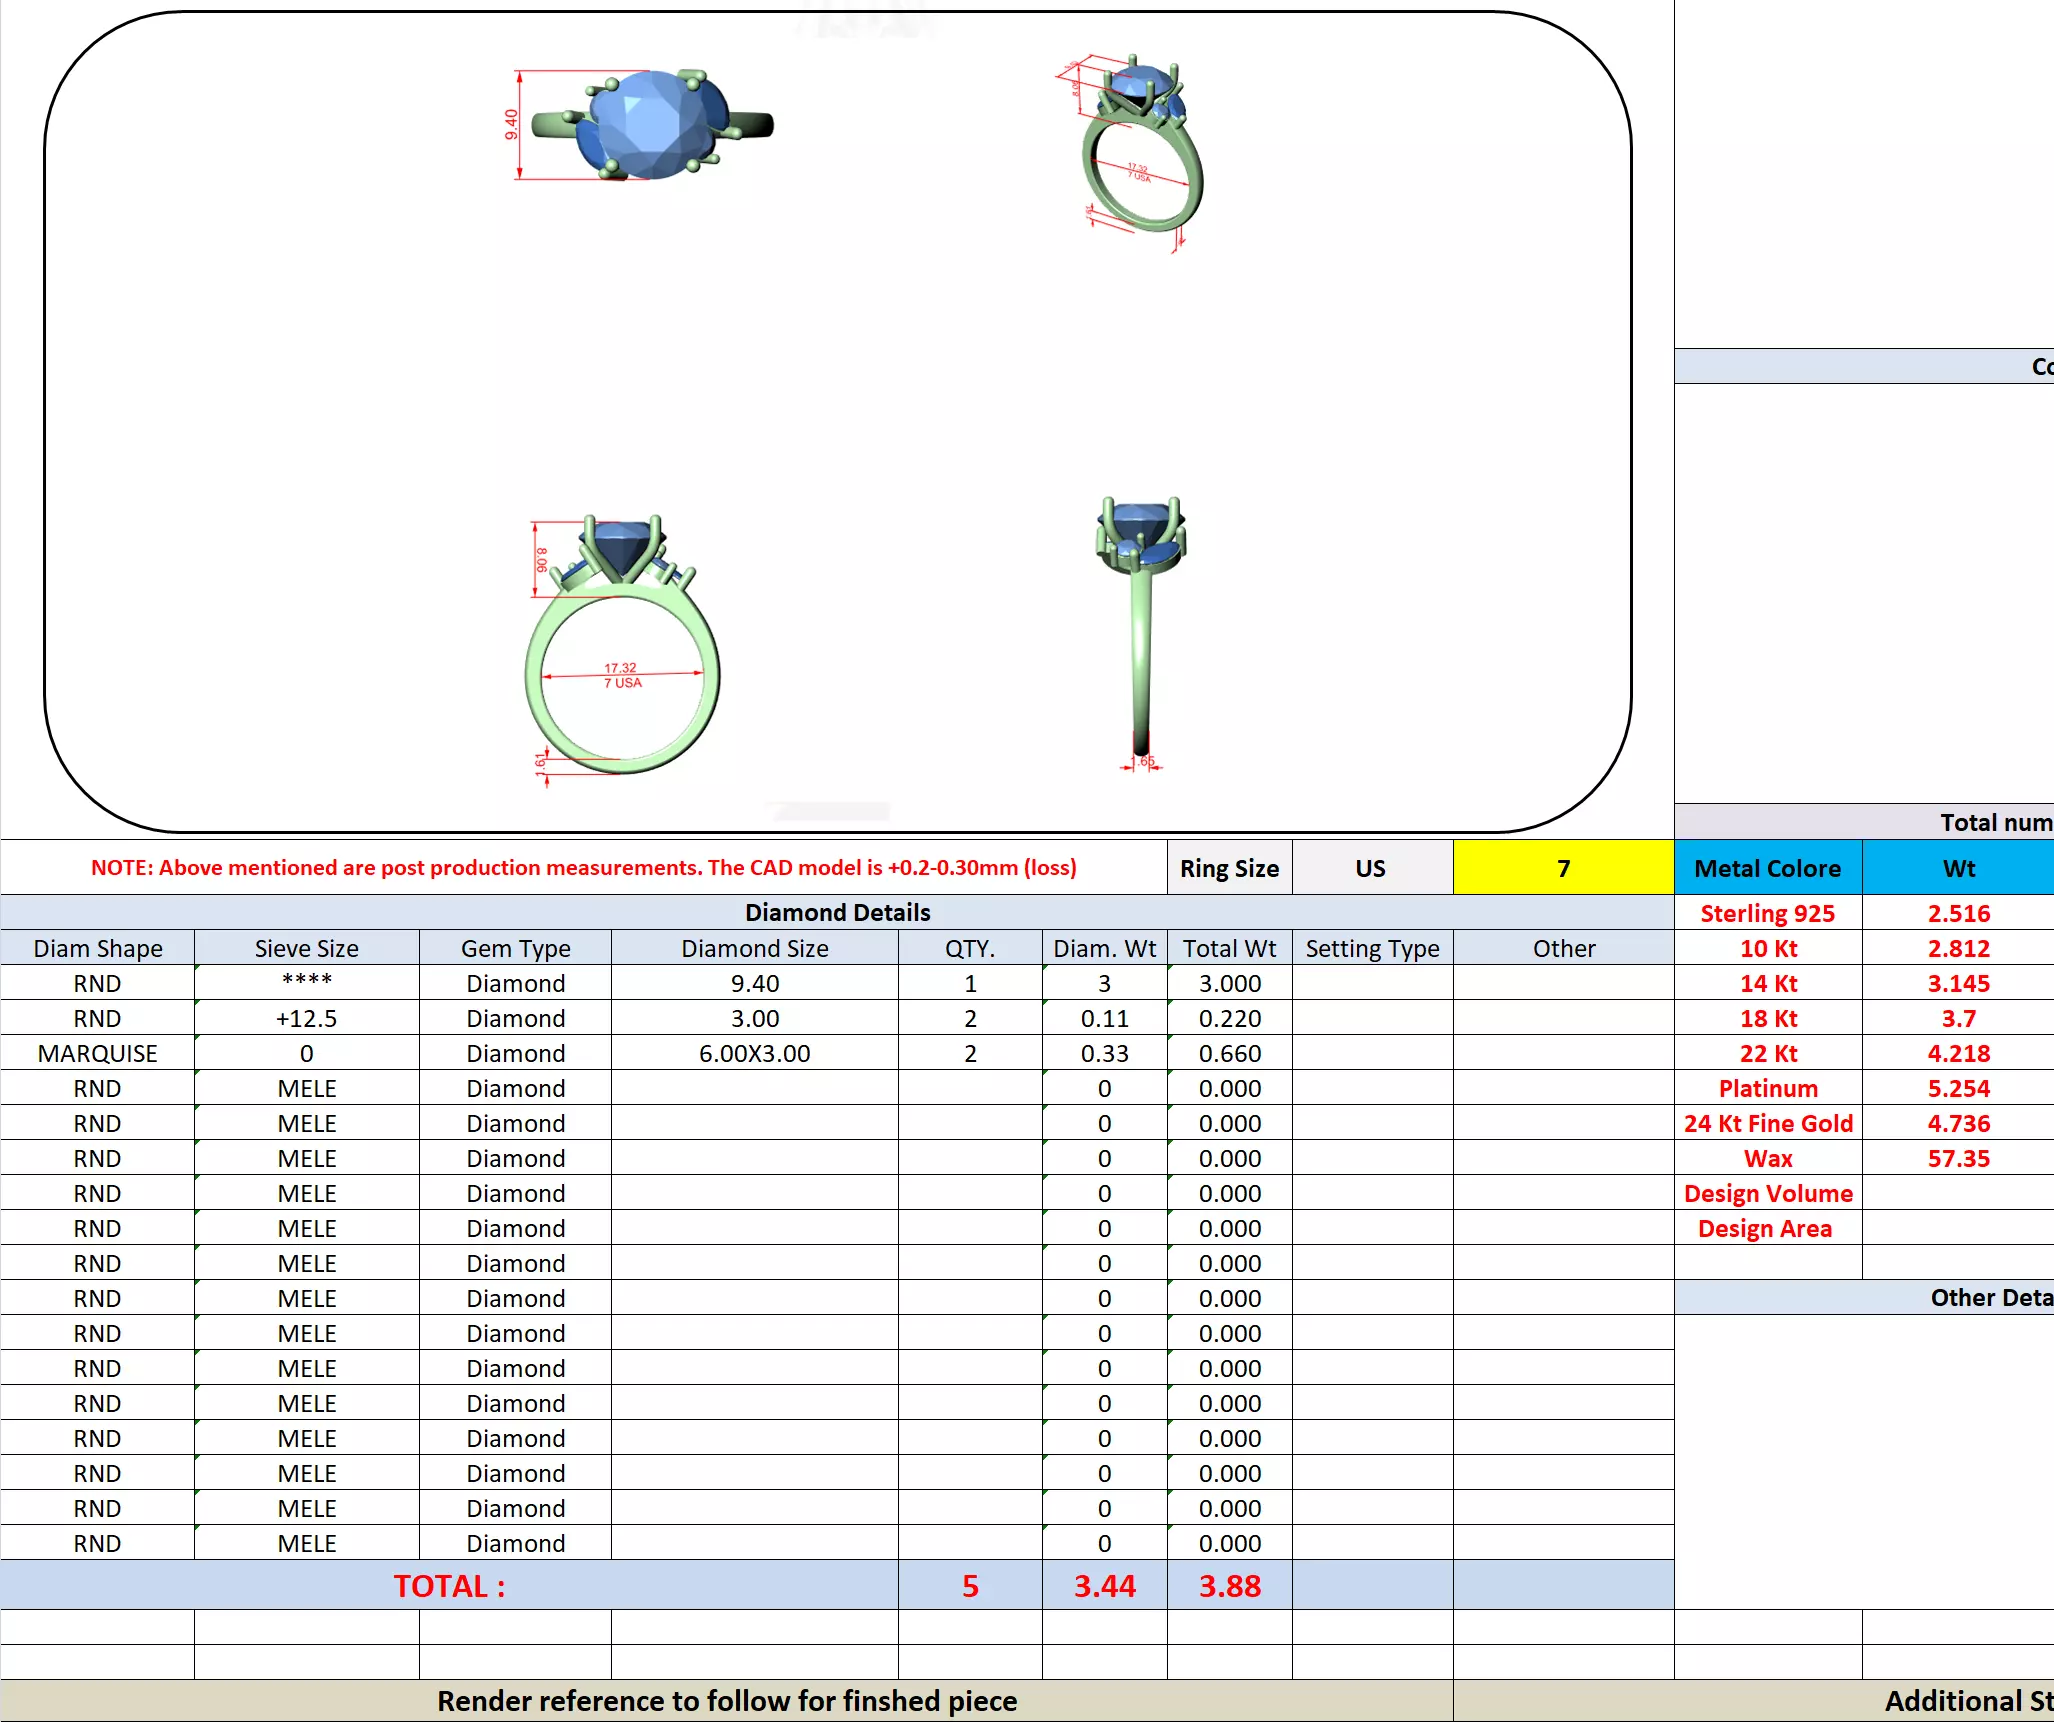Click the total weight 3.88 cell
This screenshot has height=1722, width=2054.
pos(1229,1586)
